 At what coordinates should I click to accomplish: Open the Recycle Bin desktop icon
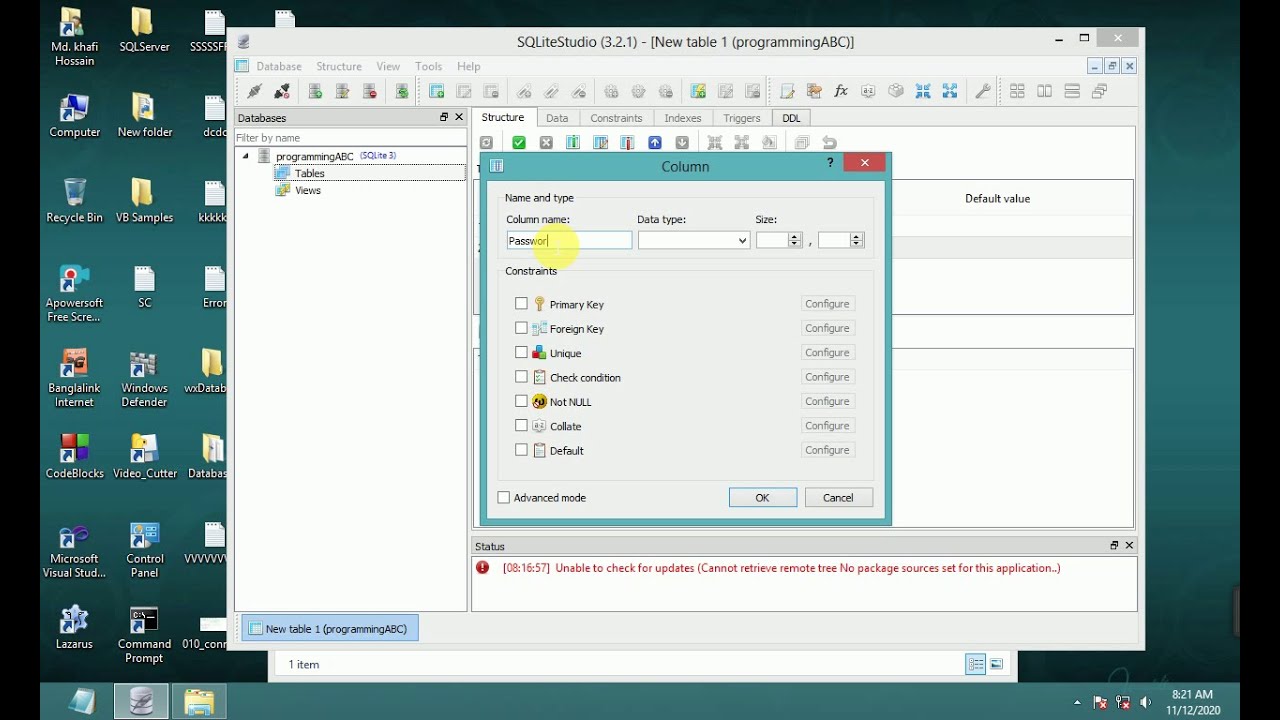pos(74,200)
